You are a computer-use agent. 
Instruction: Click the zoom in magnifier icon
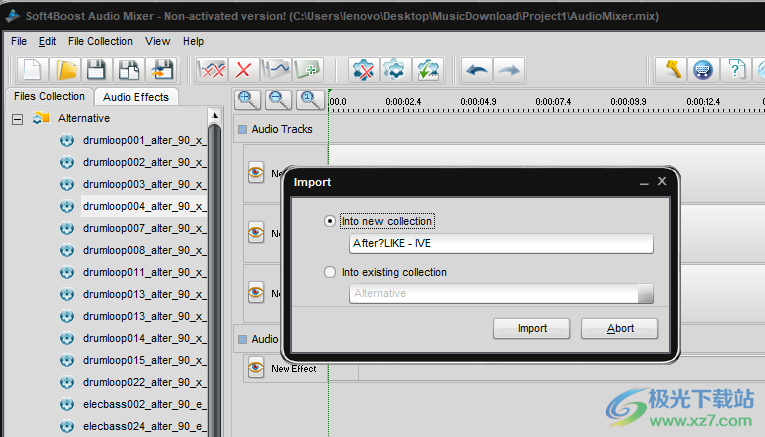click(247, 99)
